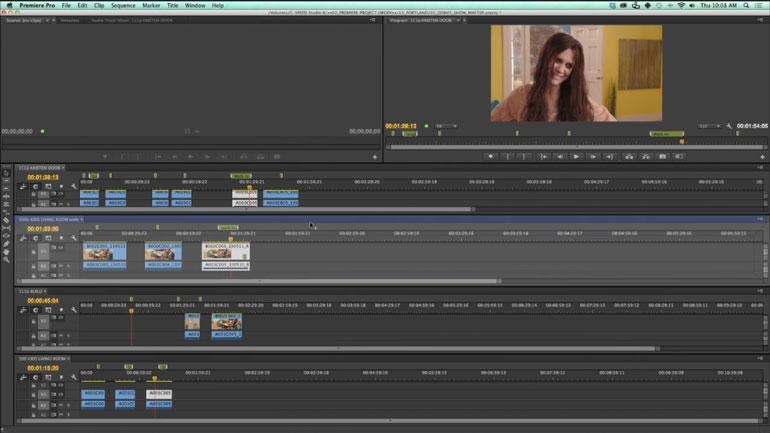Screen dimensions: 770x433
Task: Select the Hand tool
Action: (x=6, y=252)
